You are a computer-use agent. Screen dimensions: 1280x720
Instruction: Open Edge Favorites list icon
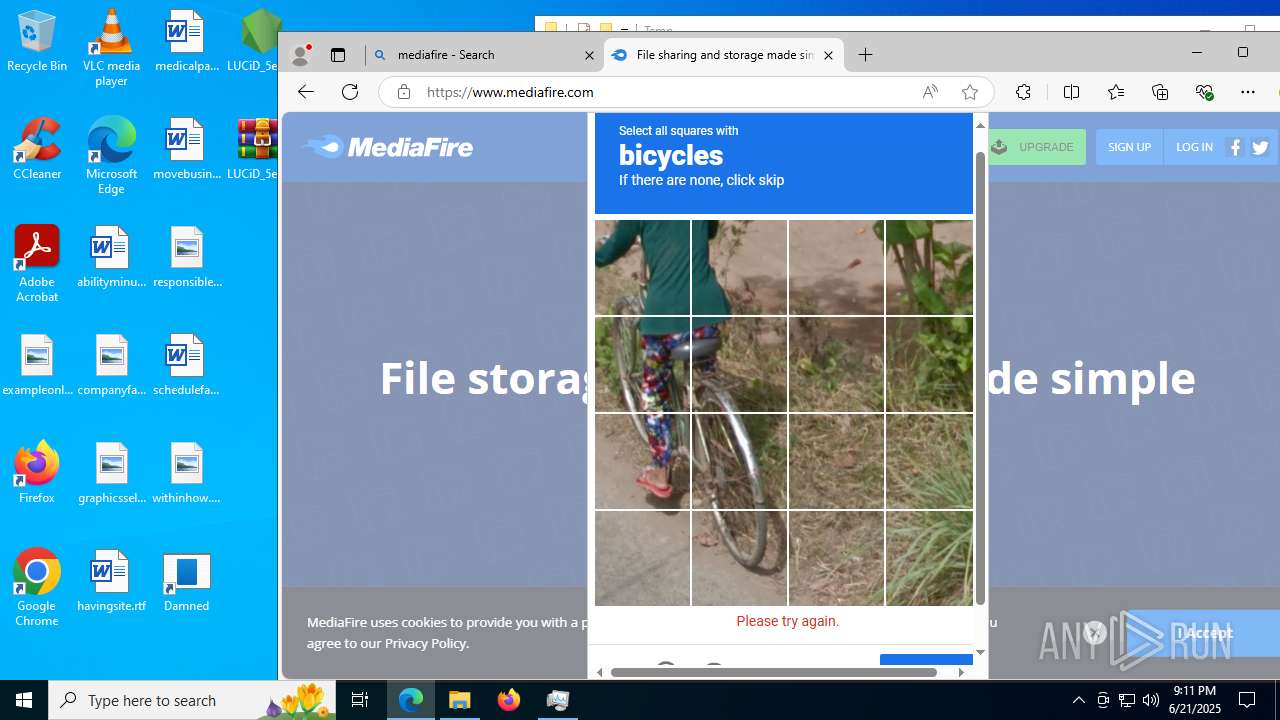tap(1116, 92)
